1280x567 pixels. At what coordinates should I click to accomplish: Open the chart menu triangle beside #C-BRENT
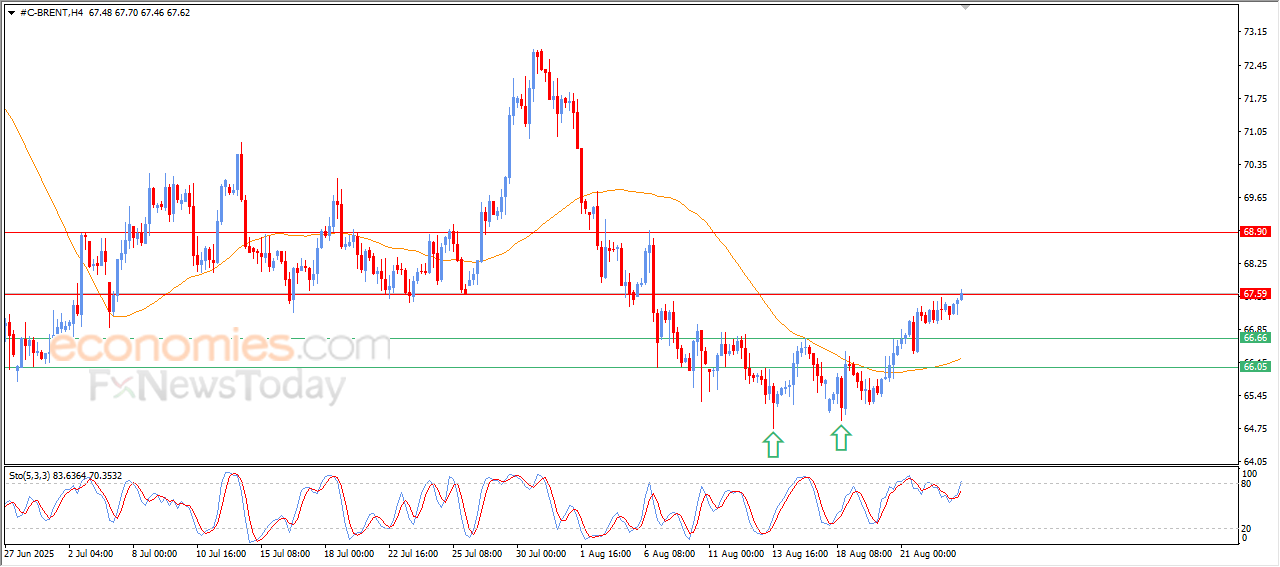coord(11,13)
